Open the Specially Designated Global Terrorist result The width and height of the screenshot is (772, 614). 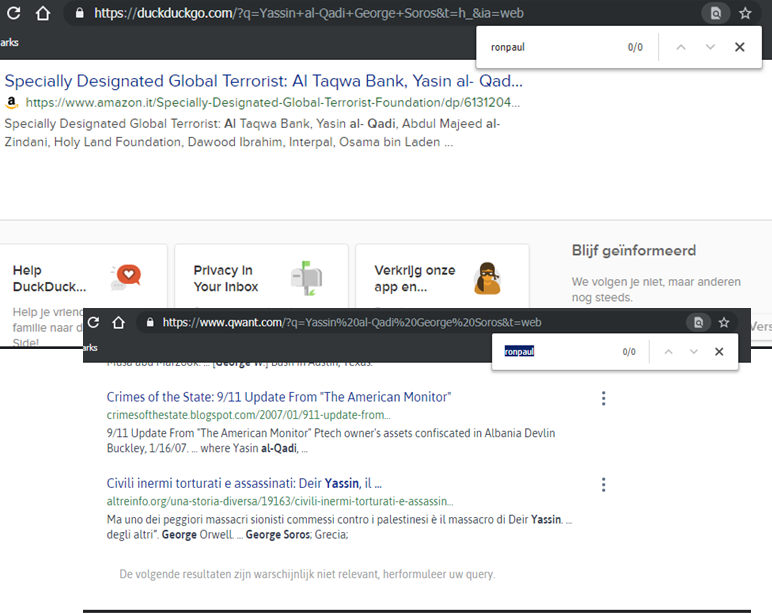click(x=263, y=81)
